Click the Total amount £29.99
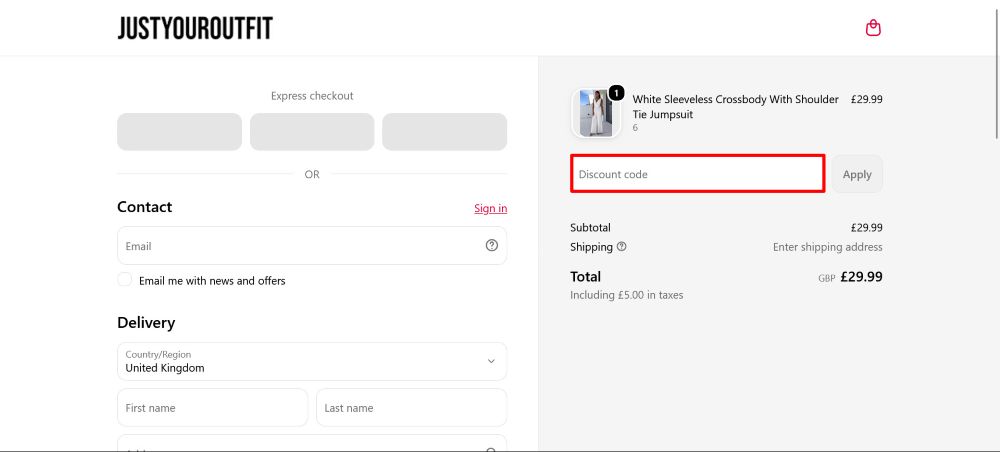This screenshot has height=452, width=1000. click(x=862, y=277)
